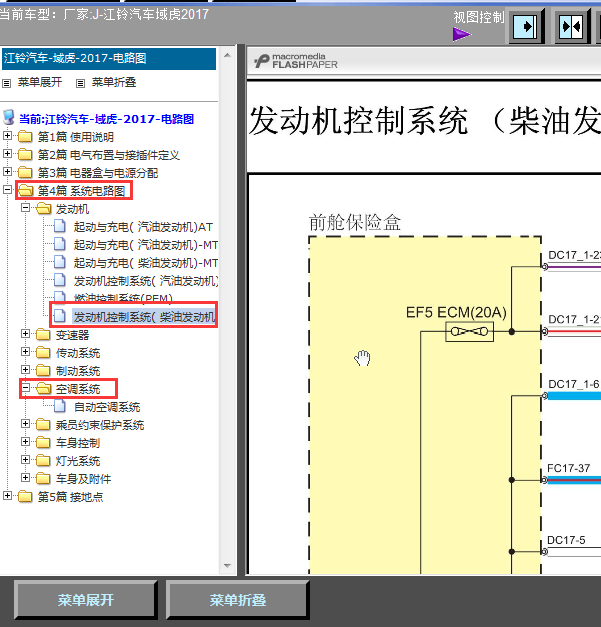Expand the 第2篇 电气布置与接插件定义 node
Screen dimensions: 601x627
(7, 154)
